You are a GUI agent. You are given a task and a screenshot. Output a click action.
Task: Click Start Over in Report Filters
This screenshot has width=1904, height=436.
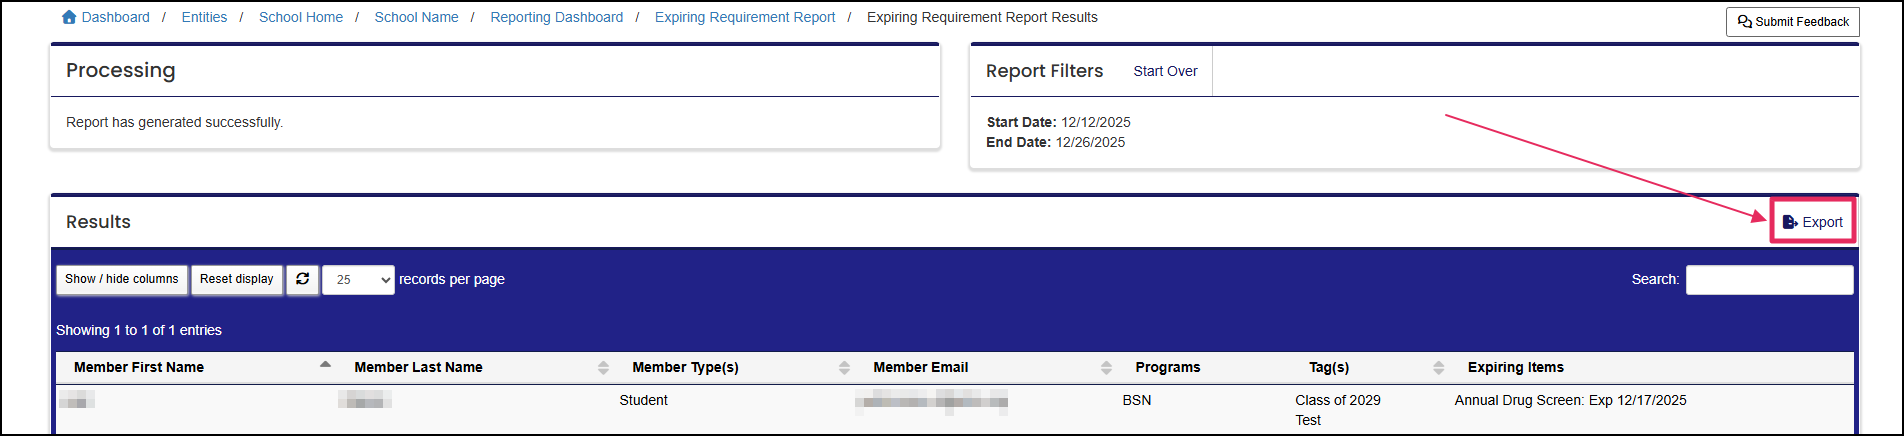tap(1165, 71)
